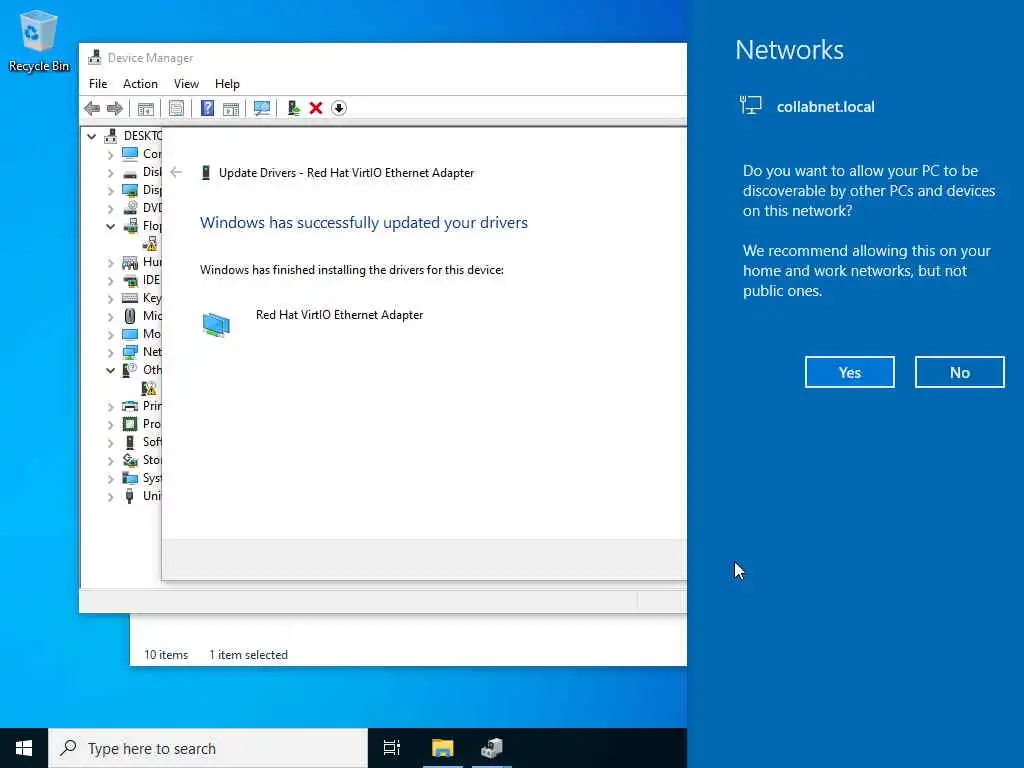Viewport: 1024px width, 768px height.
Task: Click No to decline network discovery
Action: click(x=959, y=372)
